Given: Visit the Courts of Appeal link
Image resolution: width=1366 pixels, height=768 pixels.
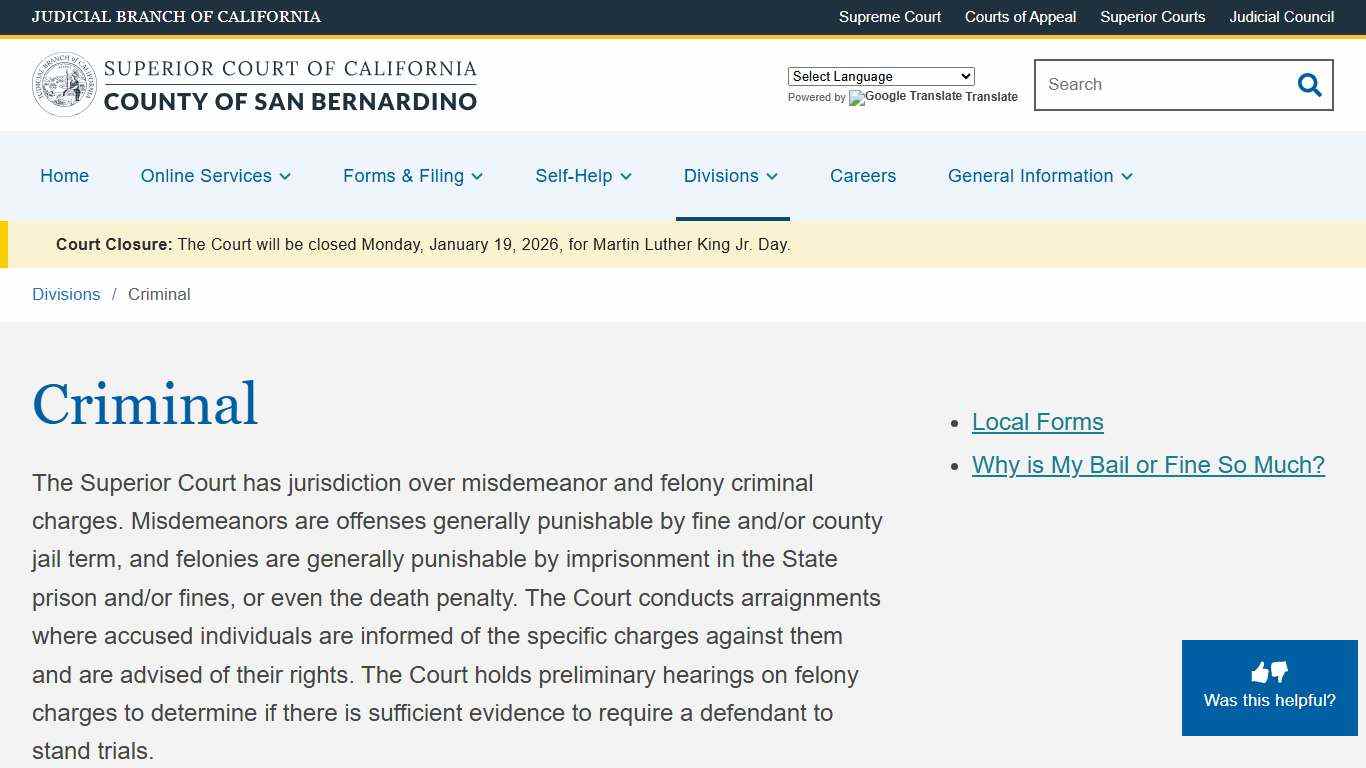Looking at the screenshot, I should pyautogui.click(x=1020, y=17).
